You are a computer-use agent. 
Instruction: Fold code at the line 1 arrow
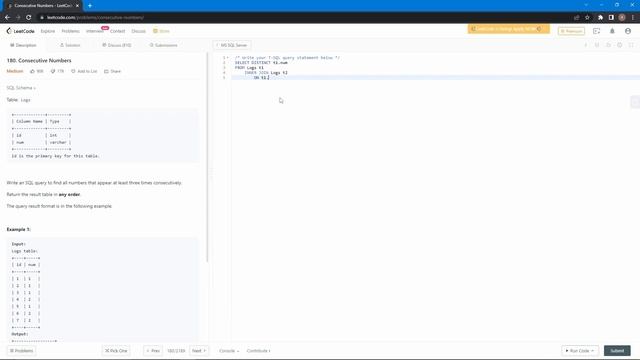[x=227, y=58]
